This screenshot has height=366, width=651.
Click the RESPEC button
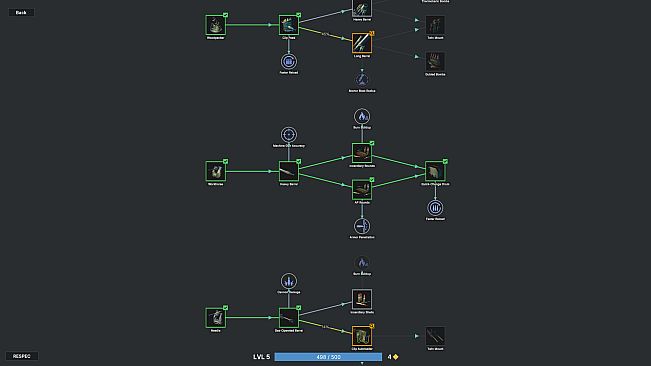[x=22, y=356]
